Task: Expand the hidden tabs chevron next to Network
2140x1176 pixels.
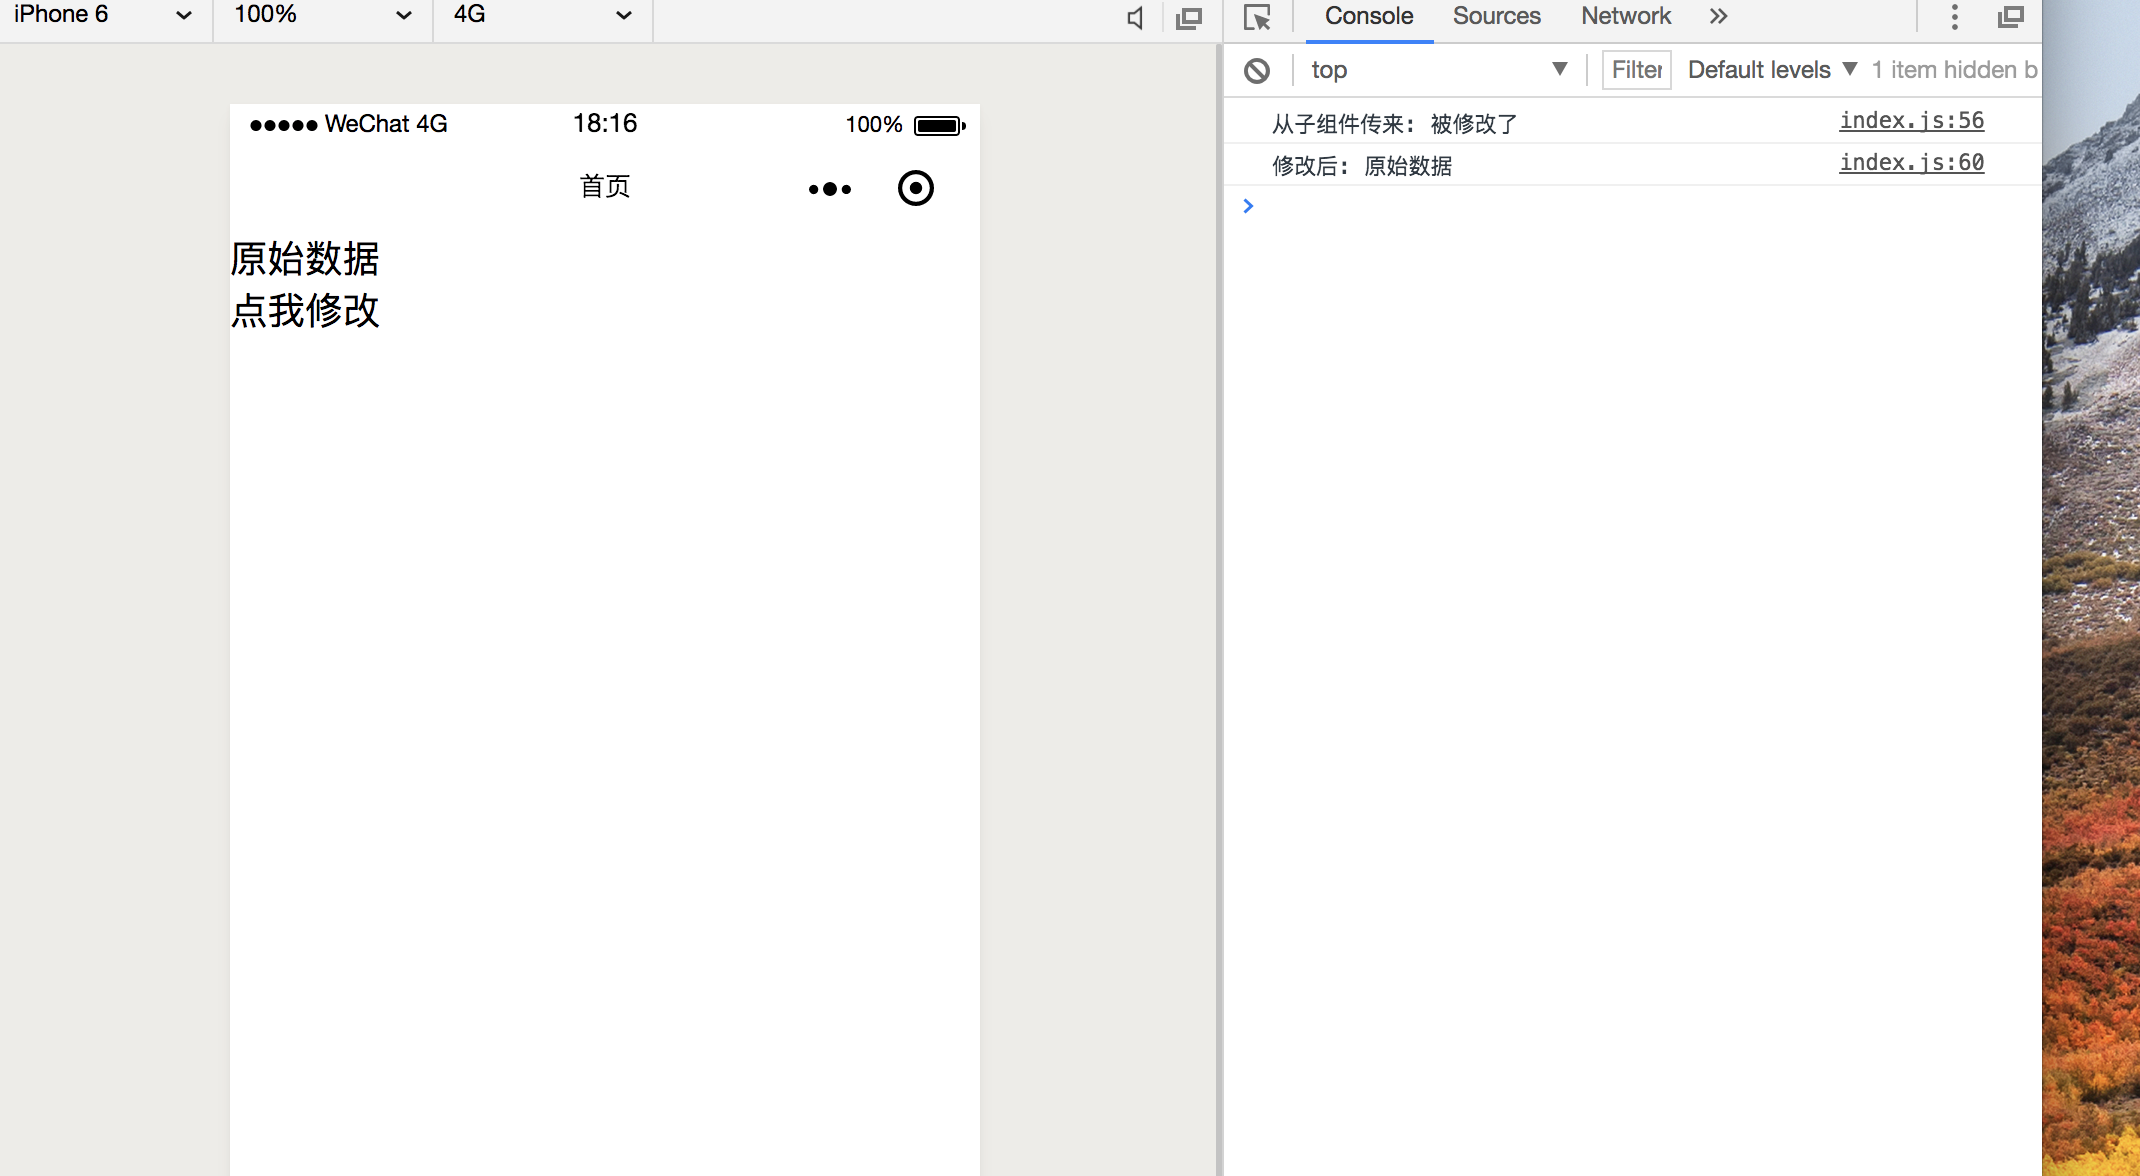Action: 1718,16
